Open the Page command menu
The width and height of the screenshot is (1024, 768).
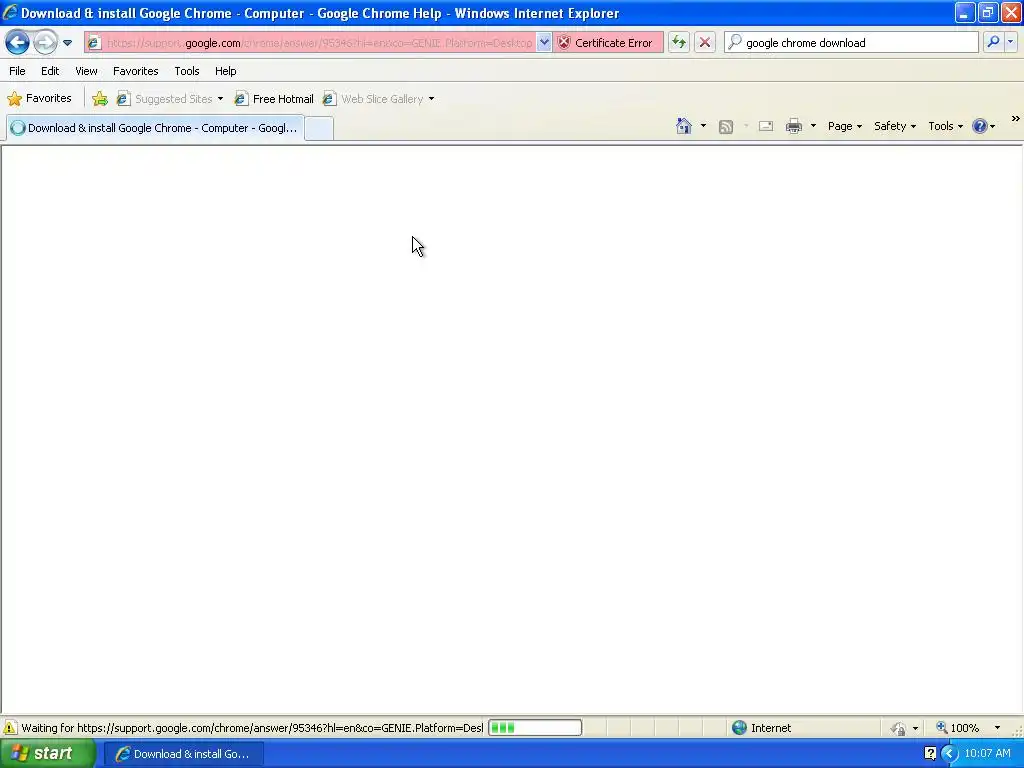coord(845,126)
